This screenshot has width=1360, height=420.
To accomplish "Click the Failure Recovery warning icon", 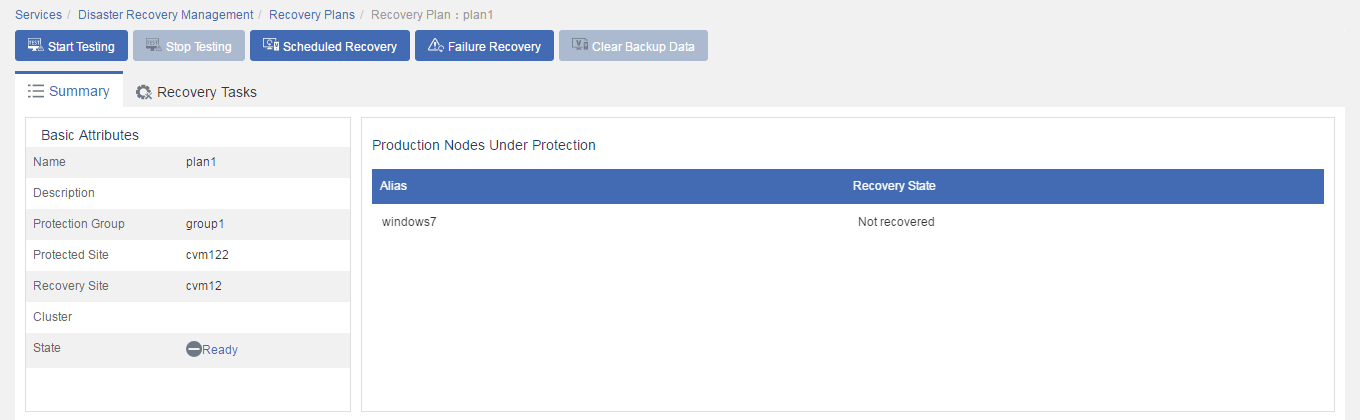I will pyautogui.click(x=435, y=46).
